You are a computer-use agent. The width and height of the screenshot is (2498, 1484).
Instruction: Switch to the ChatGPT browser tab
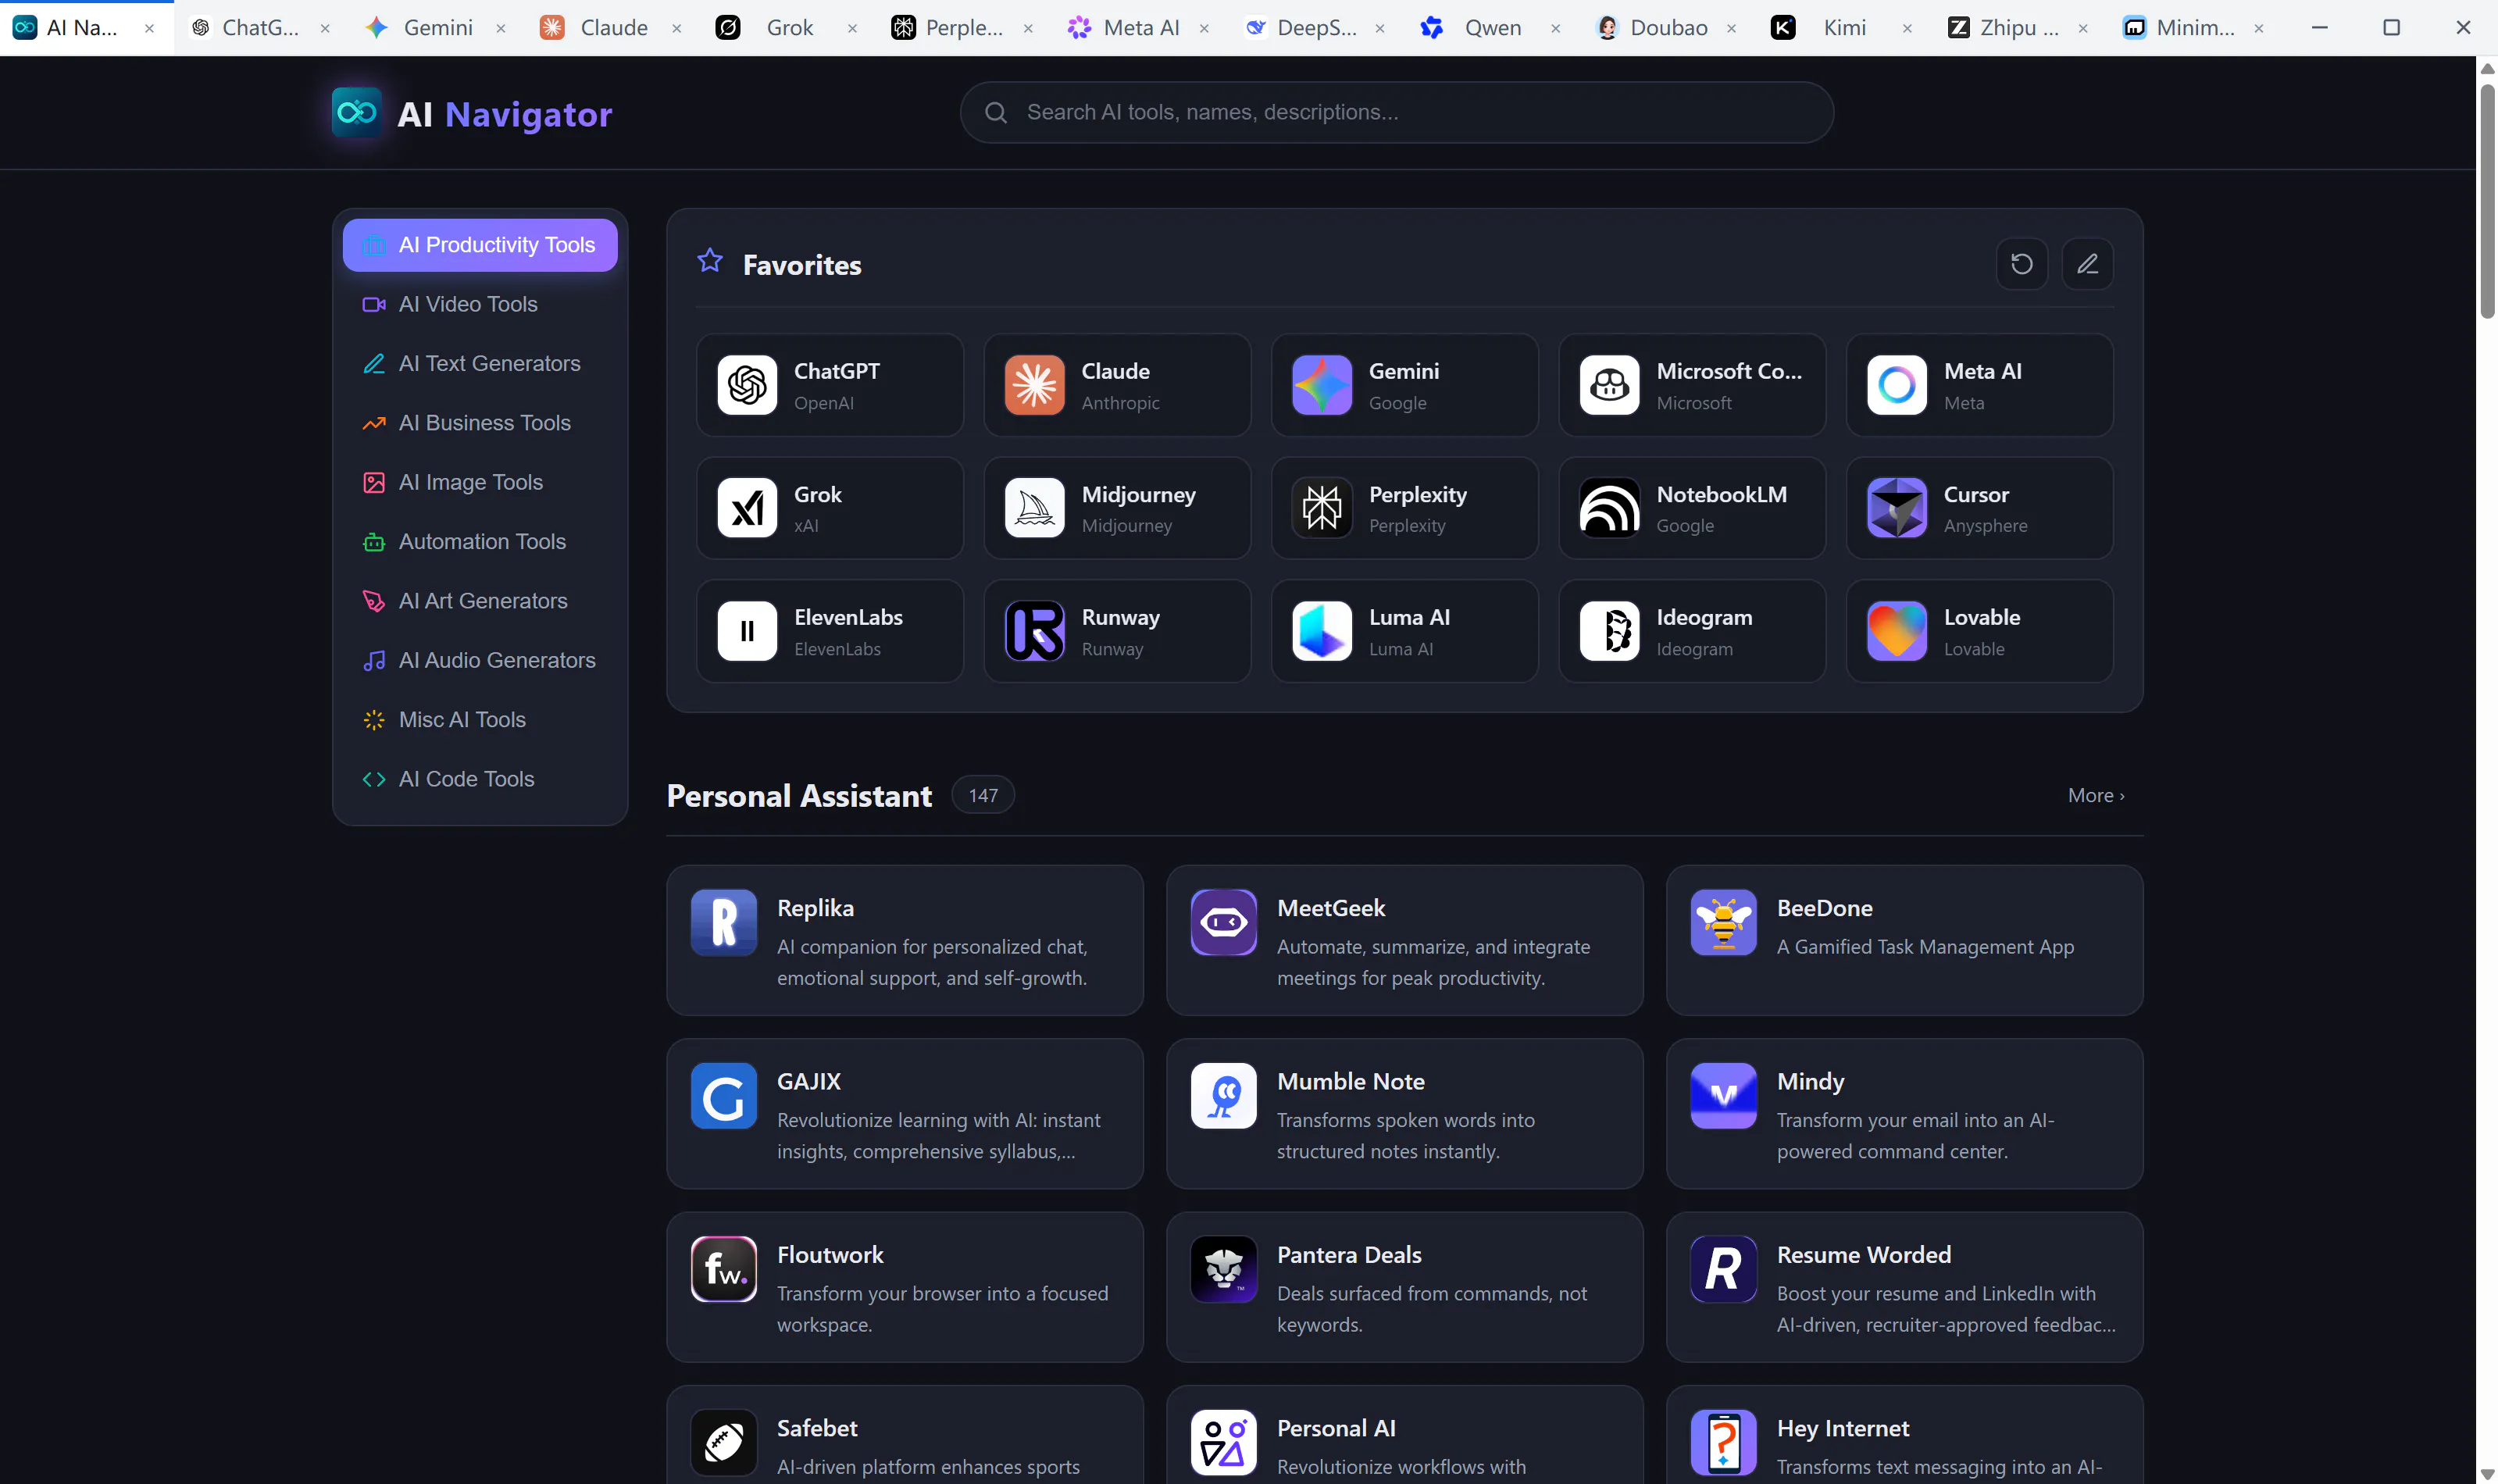coord(262,28)
